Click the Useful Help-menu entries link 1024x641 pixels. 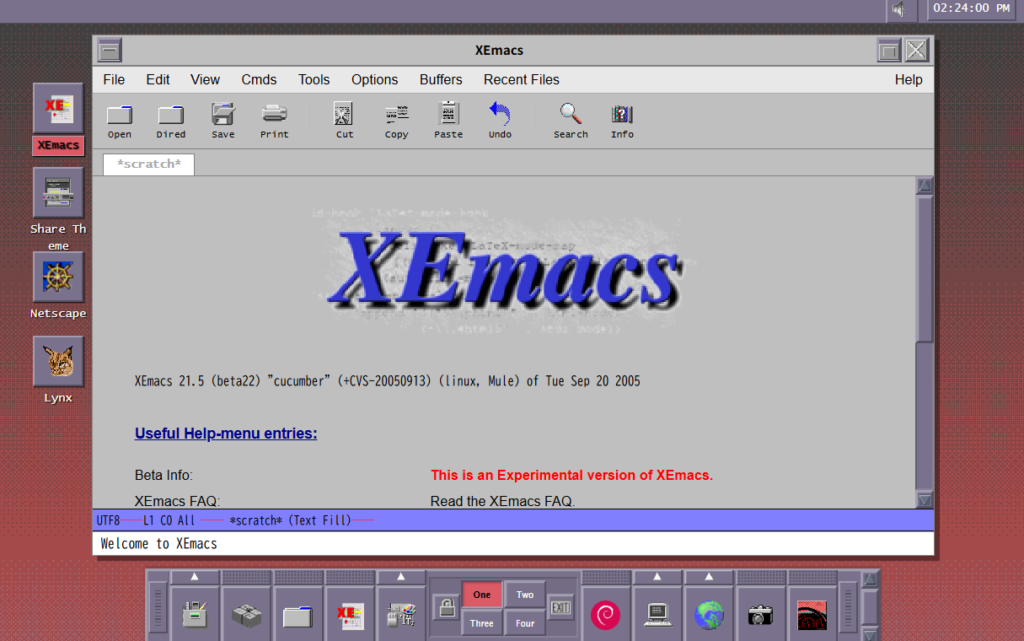point(225,433)
